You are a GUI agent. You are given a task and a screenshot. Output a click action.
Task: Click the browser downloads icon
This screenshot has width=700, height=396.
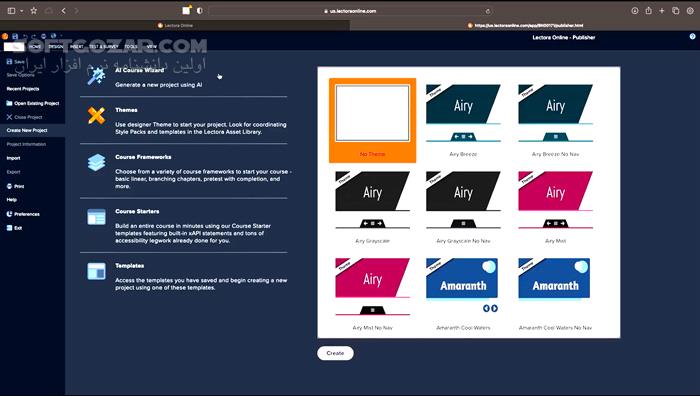(634, 11)
